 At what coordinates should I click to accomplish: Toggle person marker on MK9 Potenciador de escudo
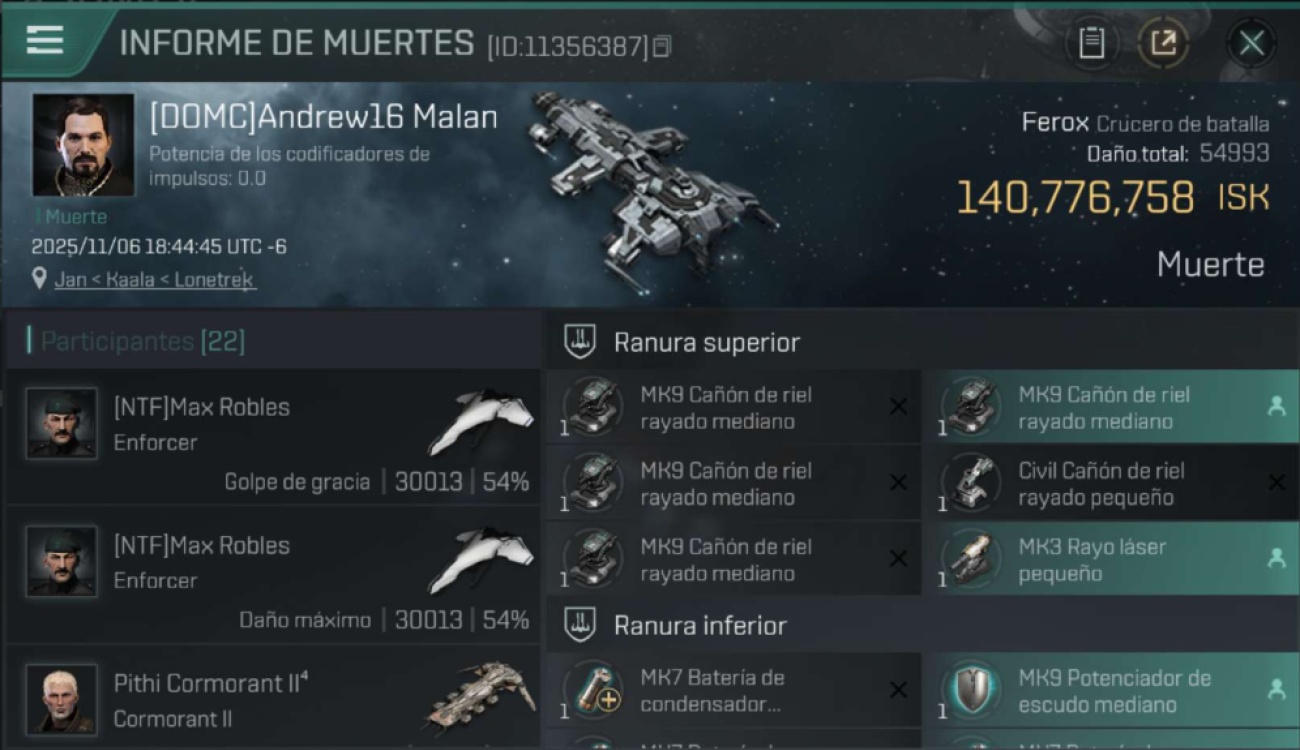(x=1276, y=690)
